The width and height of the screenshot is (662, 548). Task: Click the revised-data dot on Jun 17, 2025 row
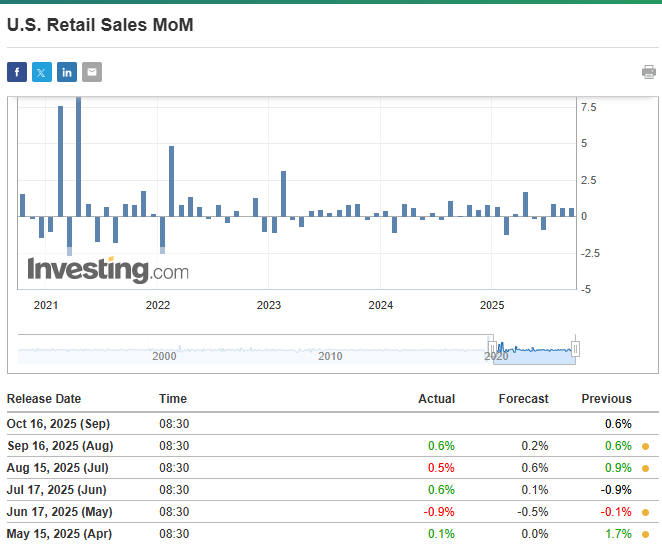click(646, 512)
